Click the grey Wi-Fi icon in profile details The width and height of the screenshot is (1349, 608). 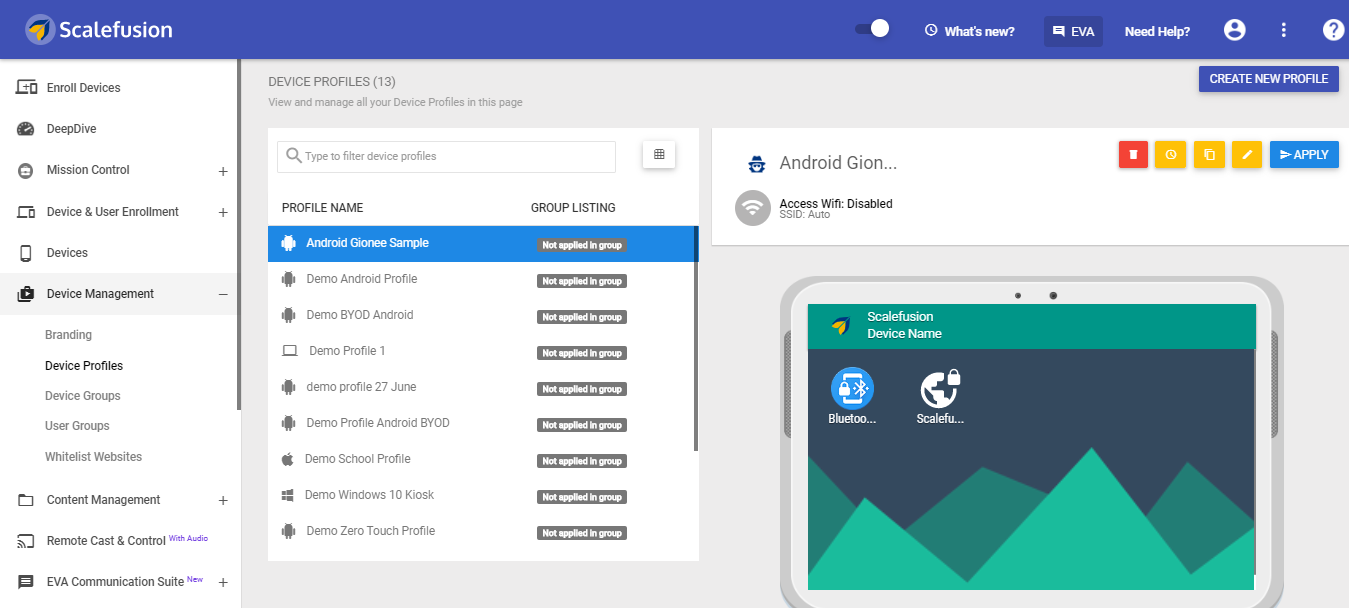point(753,208)
